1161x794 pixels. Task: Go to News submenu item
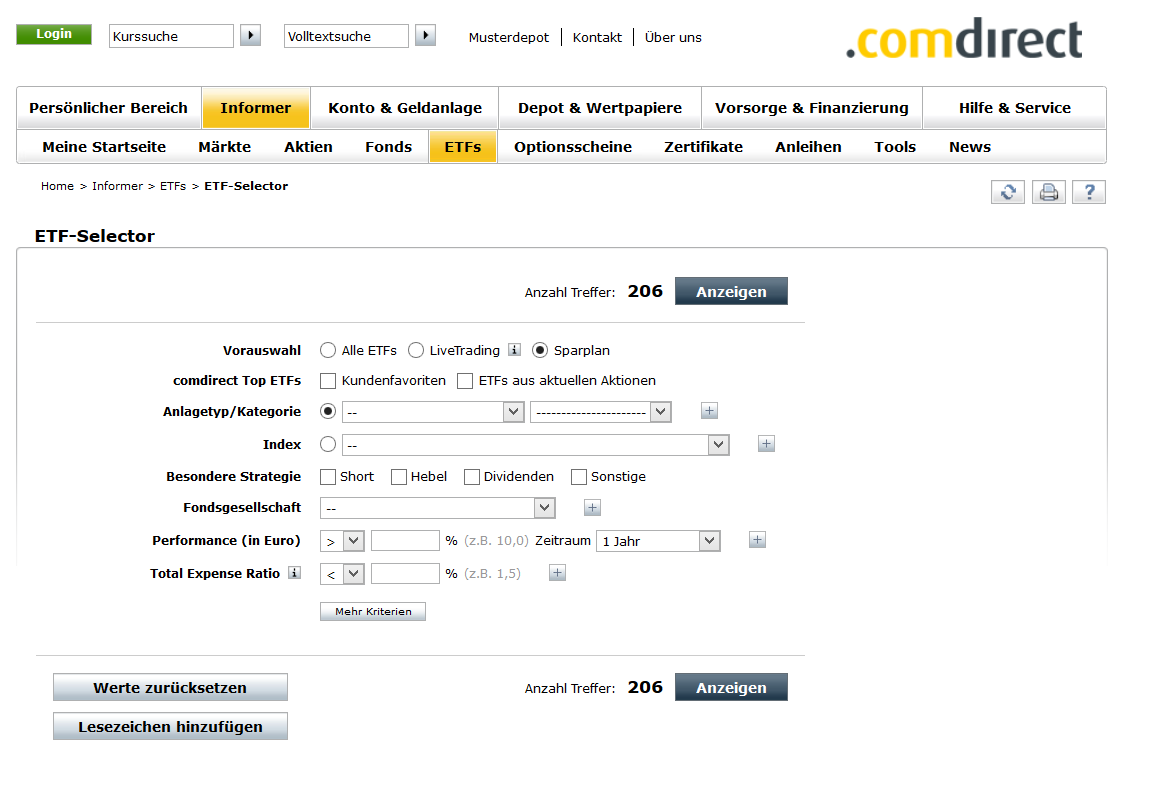coord(970,147)
